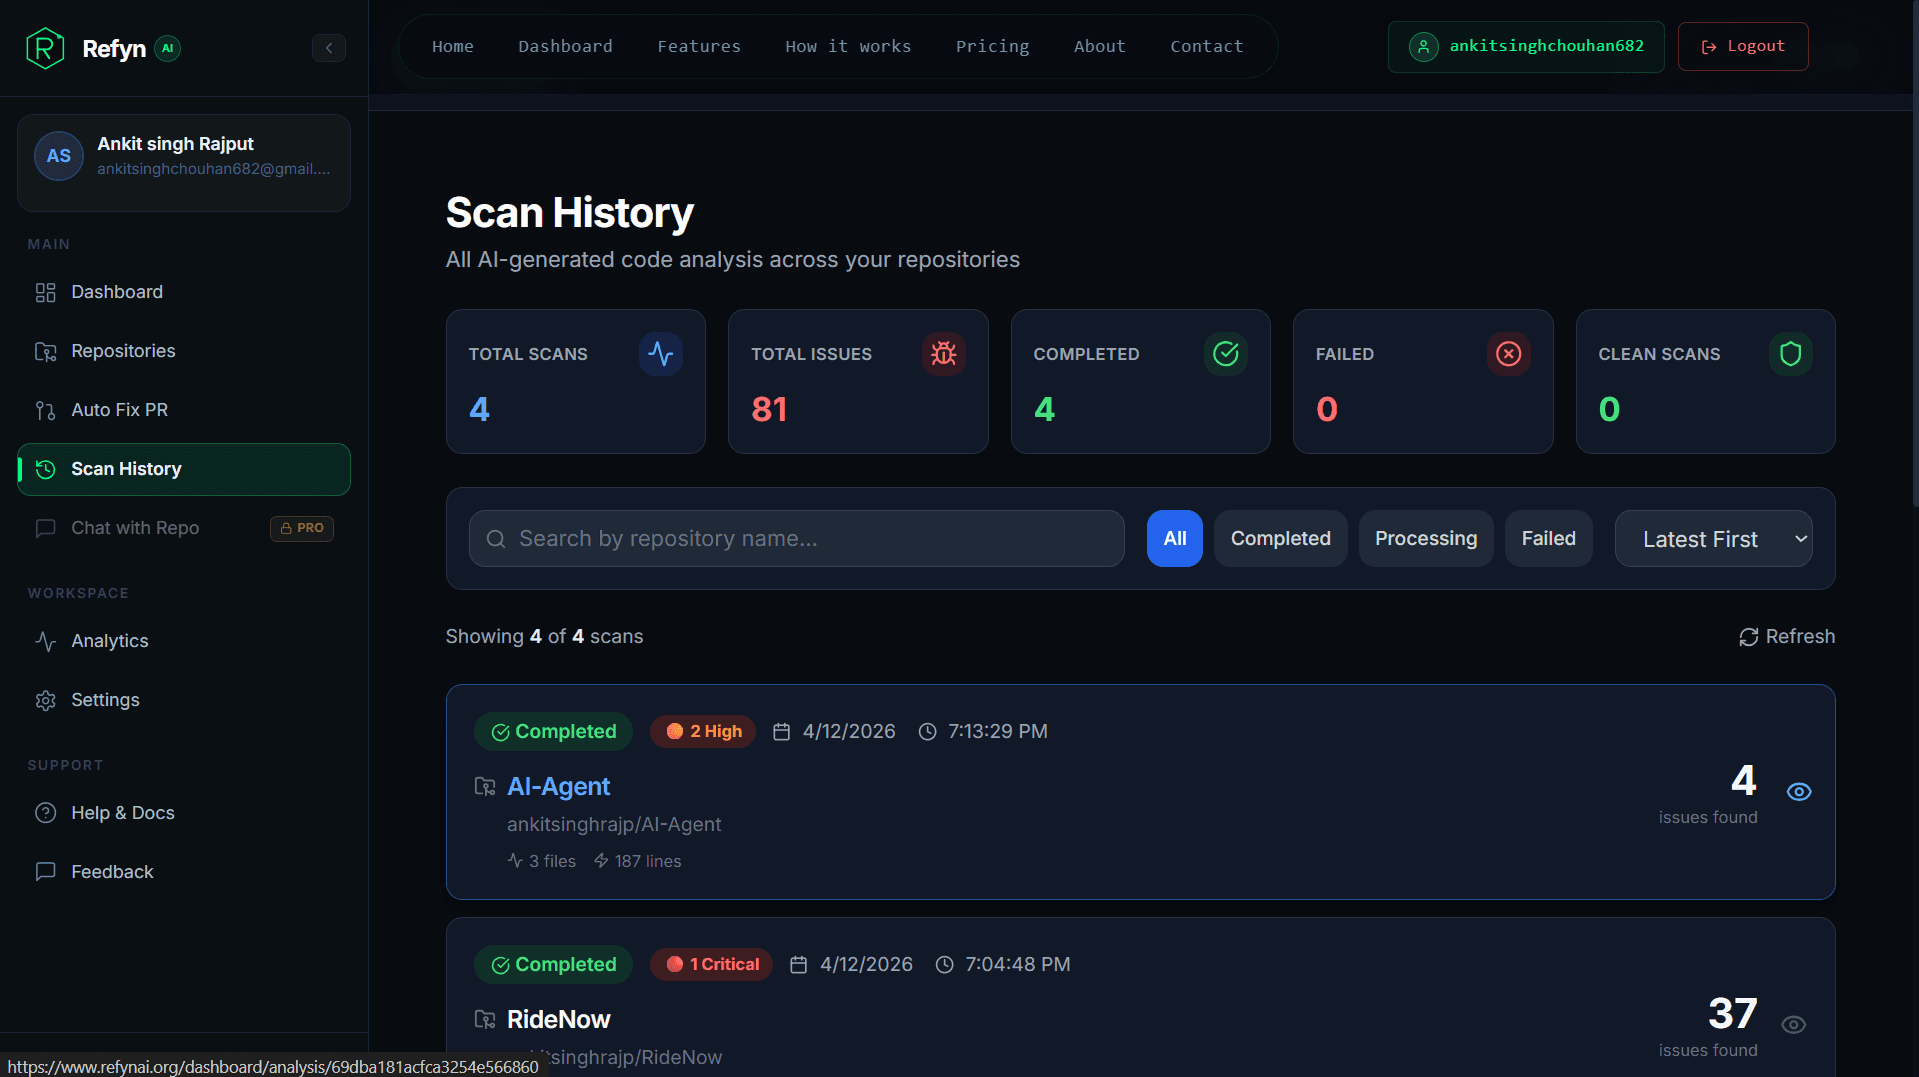The height and width of the screenshot is (1077, 1919).
Task: Go to Features in the top navigation
Action: click(698, 46)
